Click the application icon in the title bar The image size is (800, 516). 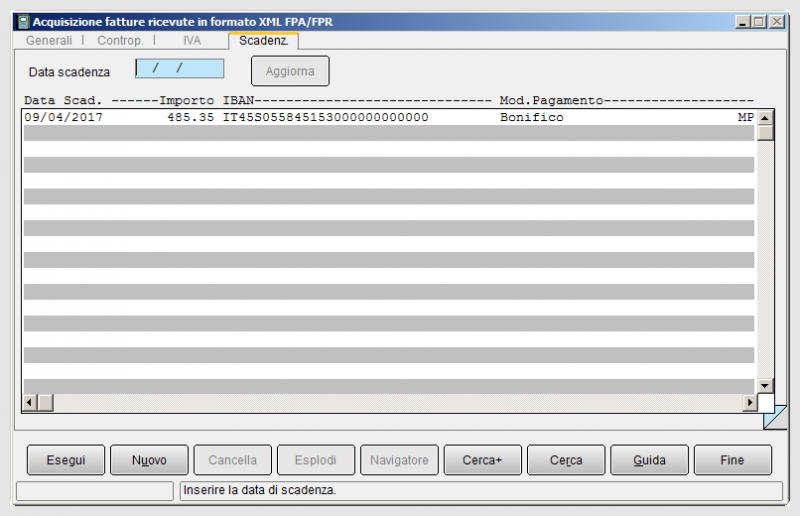23,22
